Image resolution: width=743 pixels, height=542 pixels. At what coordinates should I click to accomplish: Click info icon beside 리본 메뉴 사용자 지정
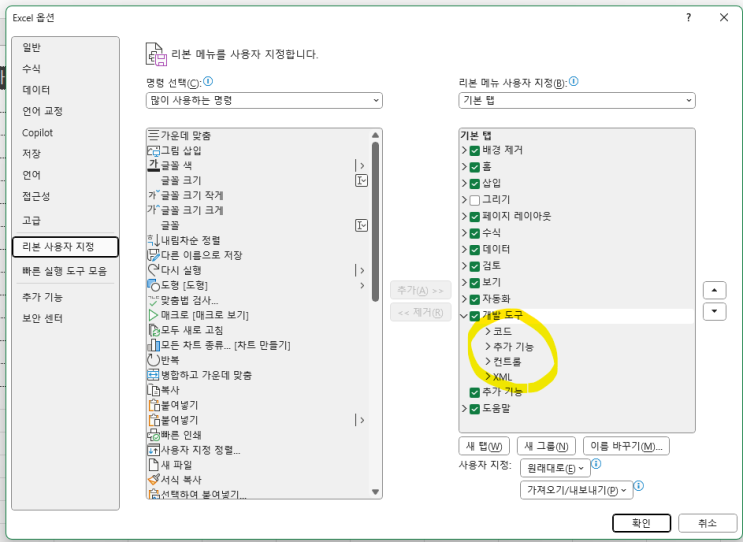pos(574,81)
